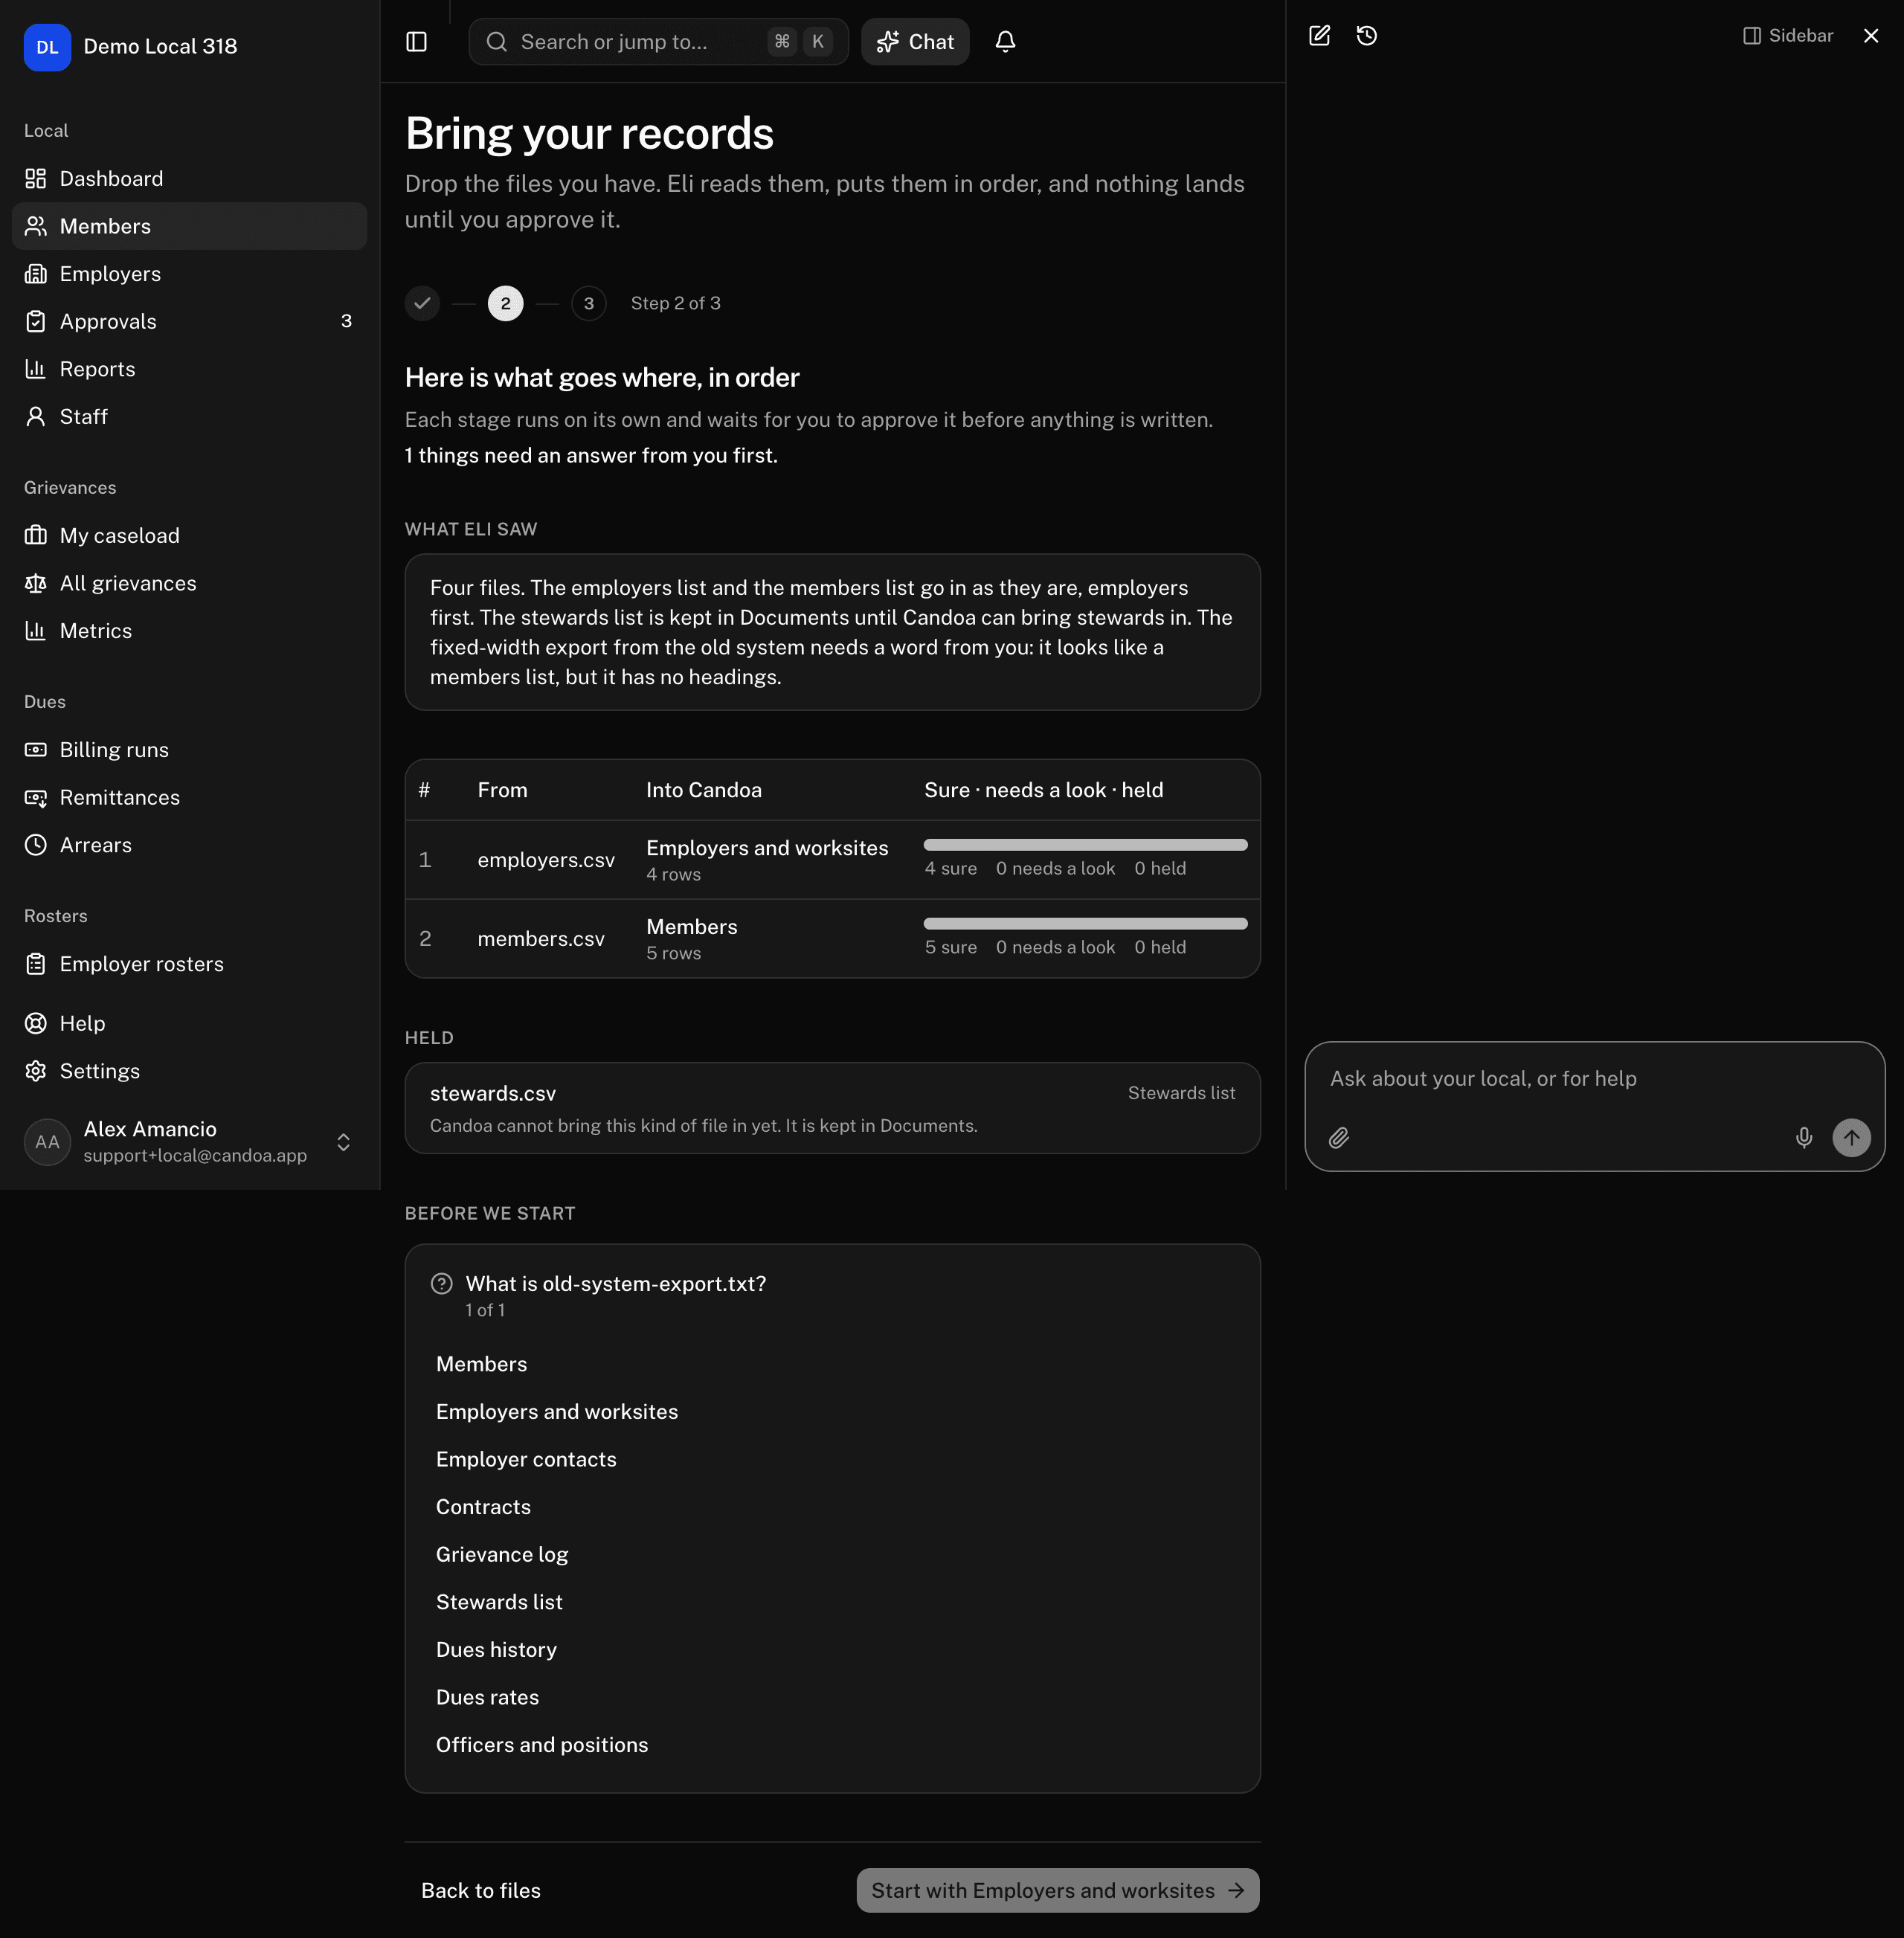Screen dimensions: 1904x1938
Task: Open grievance Metrics
Action: 190,631
